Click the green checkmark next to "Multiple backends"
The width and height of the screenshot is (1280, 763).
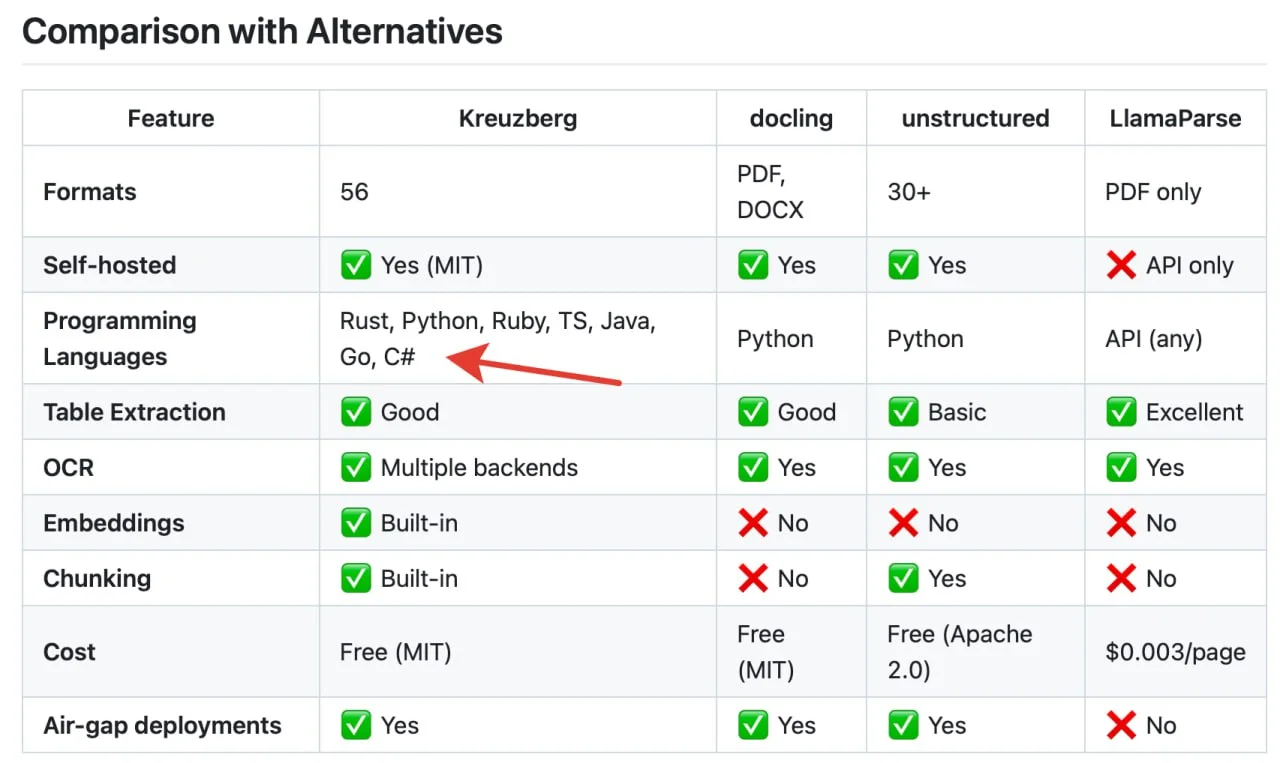[355, 468]
